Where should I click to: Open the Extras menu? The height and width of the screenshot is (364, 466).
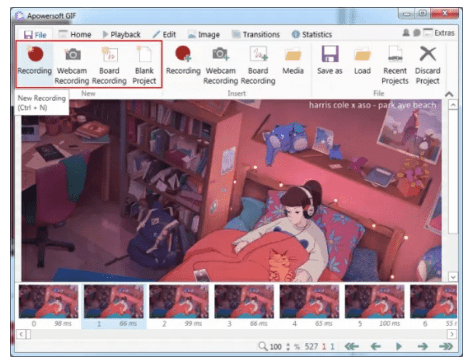[x=439, y=33]
